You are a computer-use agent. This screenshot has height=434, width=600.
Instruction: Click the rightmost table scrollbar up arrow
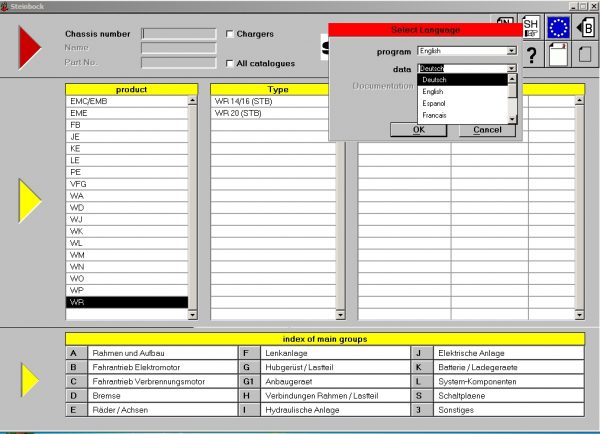579,100
